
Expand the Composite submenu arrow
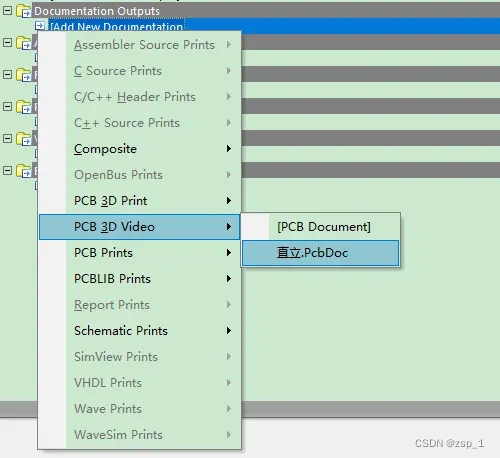point(229,149)
